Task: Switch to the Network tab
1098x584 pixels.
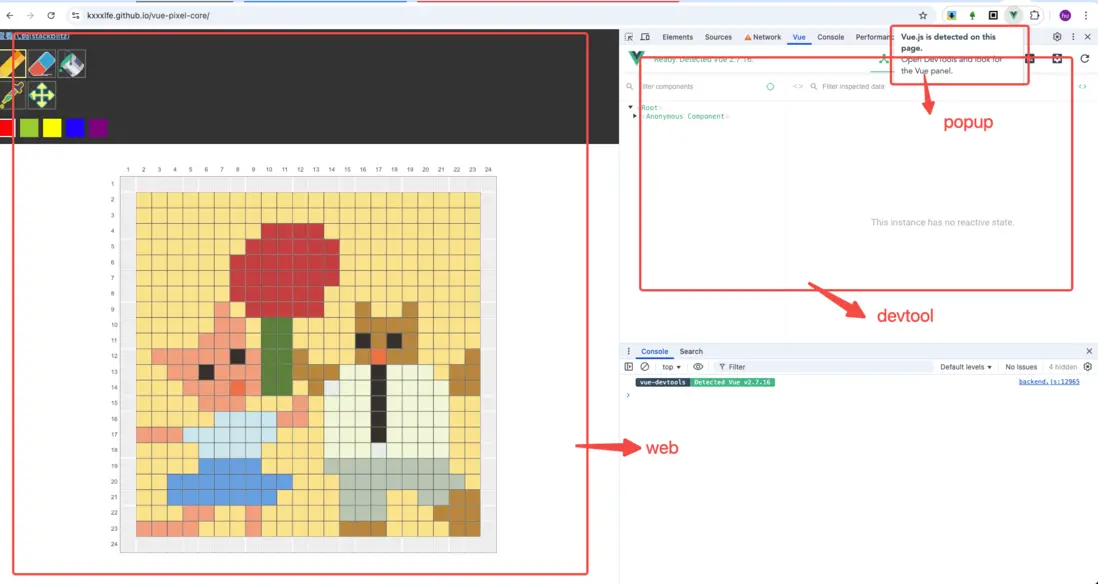Action: 763,37
